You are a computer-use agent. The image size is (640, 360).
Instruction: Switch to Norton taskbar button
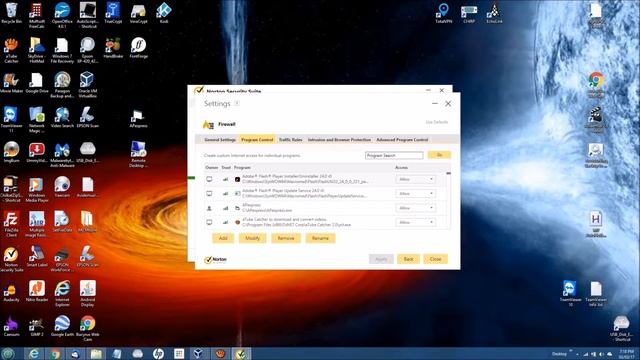click(241, 353)
